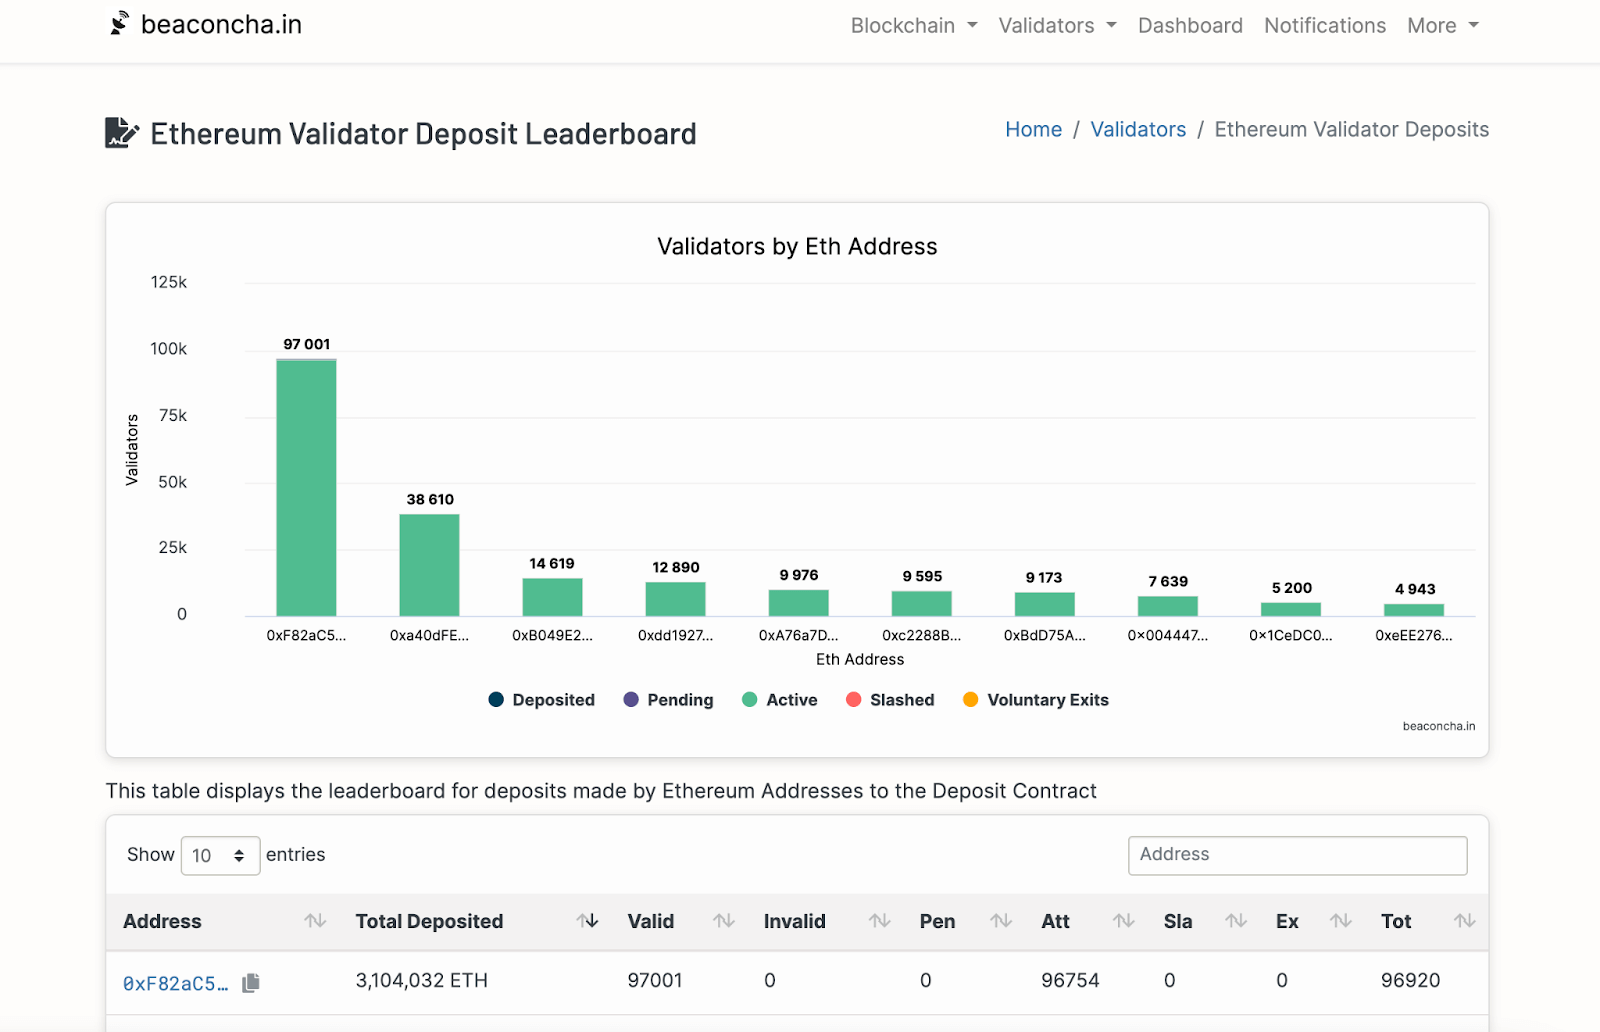Open the Show entries count selector

coord(219,855)
